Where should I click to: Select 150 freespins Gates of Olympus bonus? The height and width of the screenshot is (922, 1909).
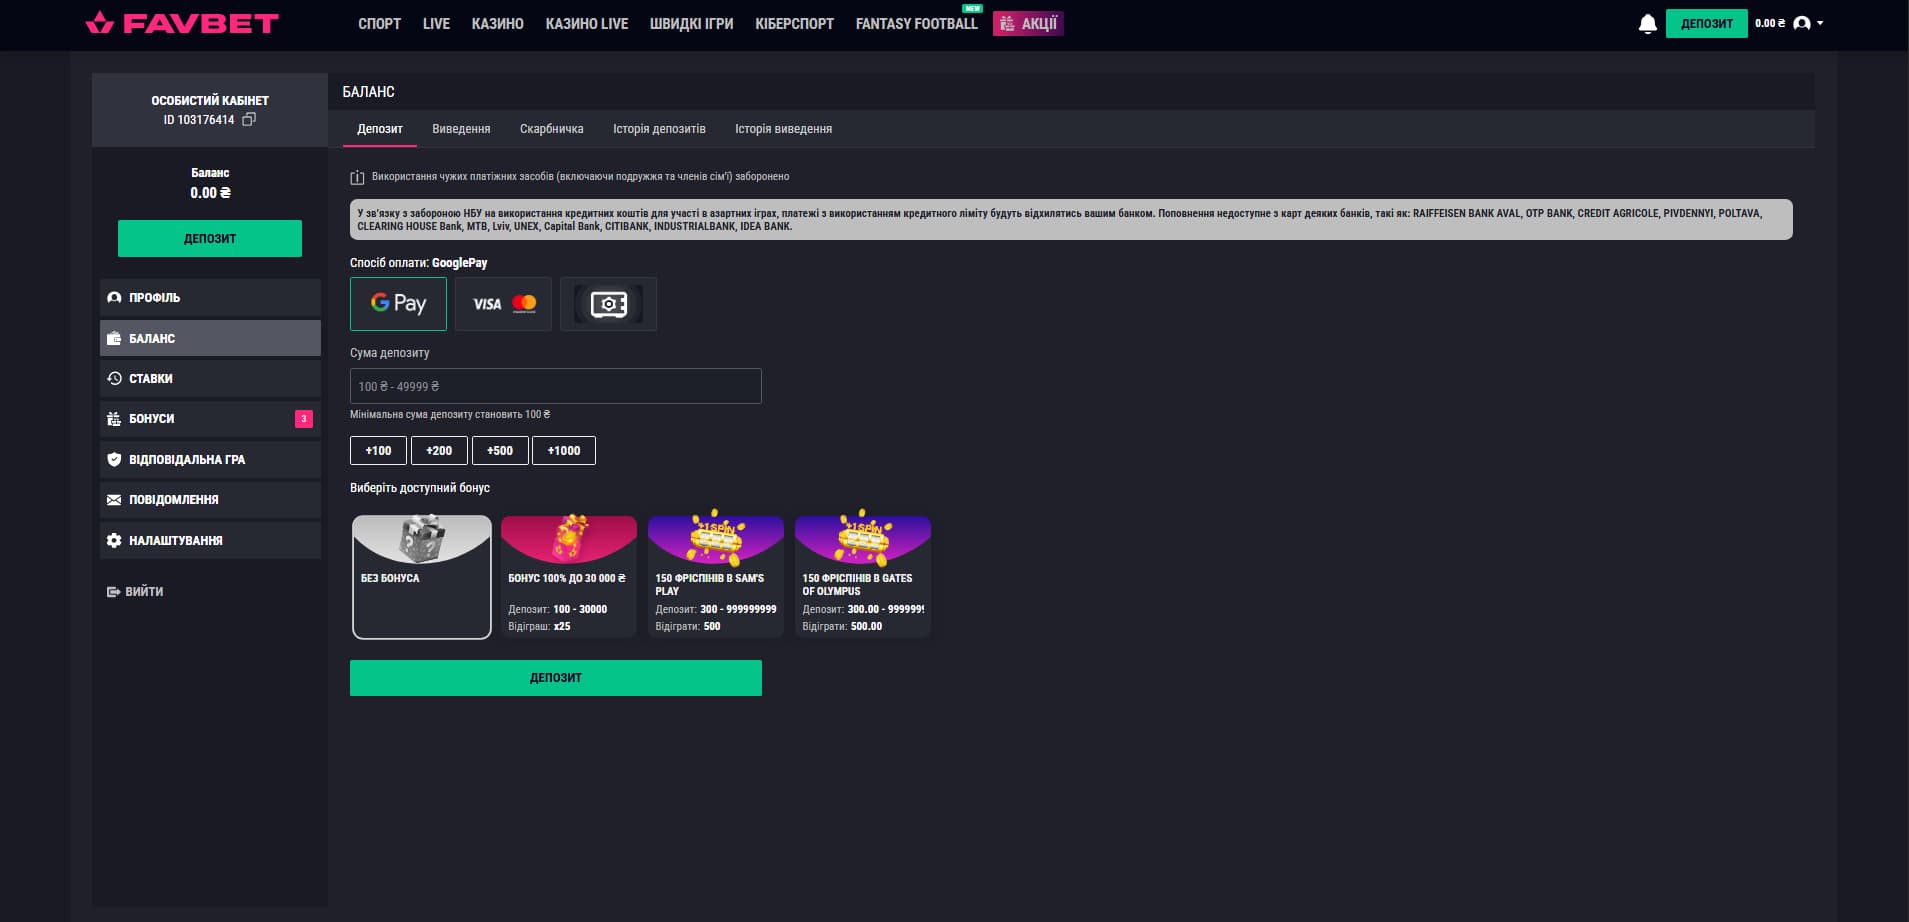(862, 577)
